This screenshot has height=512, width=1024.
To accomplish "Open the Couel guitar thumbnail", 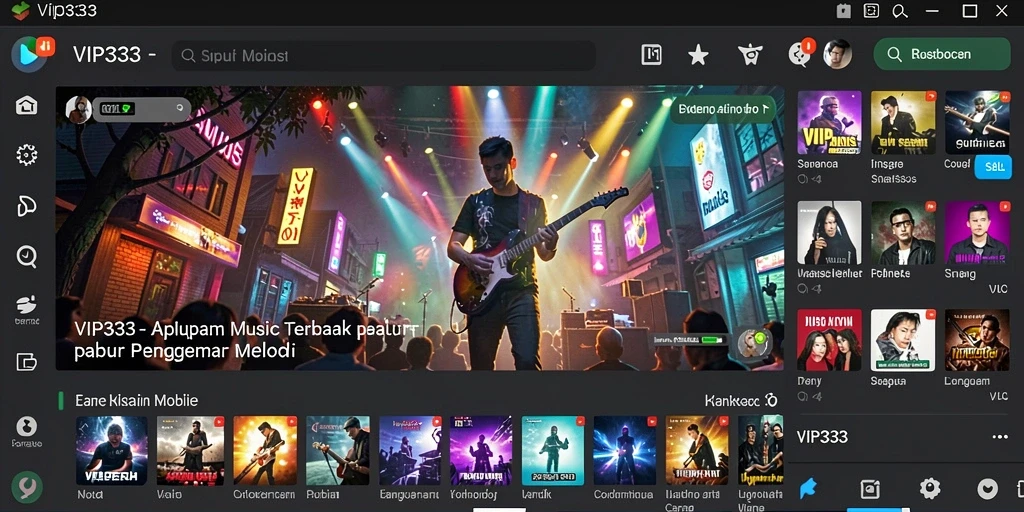I will click(977, 122).
